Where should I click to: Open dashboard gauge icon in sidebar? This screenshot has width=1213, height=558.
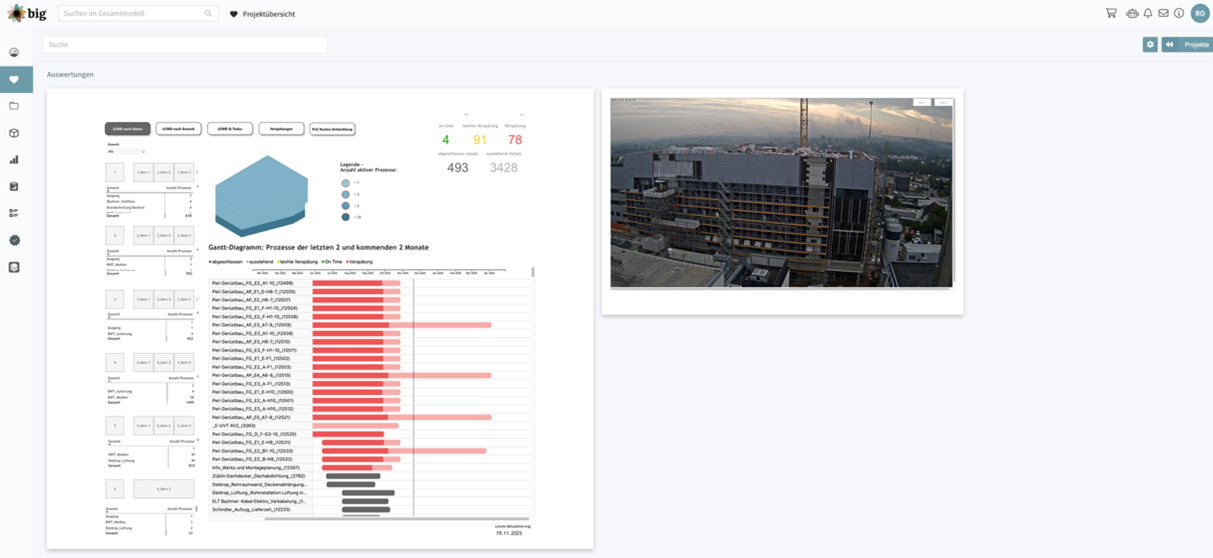click(x=14, y=52)
